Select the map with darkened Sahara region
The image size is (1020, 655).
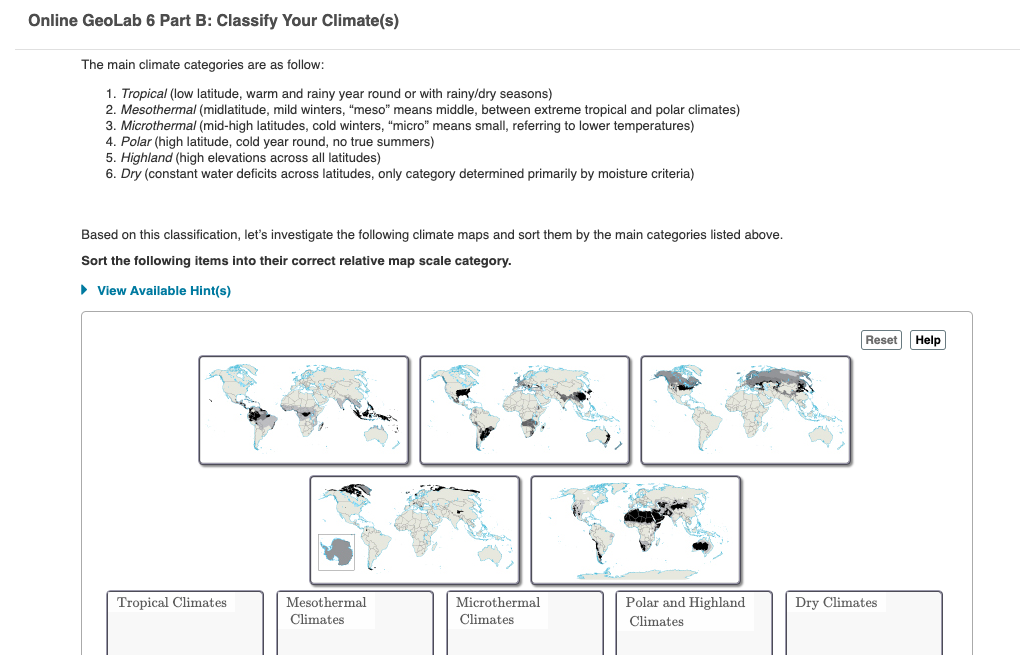coord(636,530)
